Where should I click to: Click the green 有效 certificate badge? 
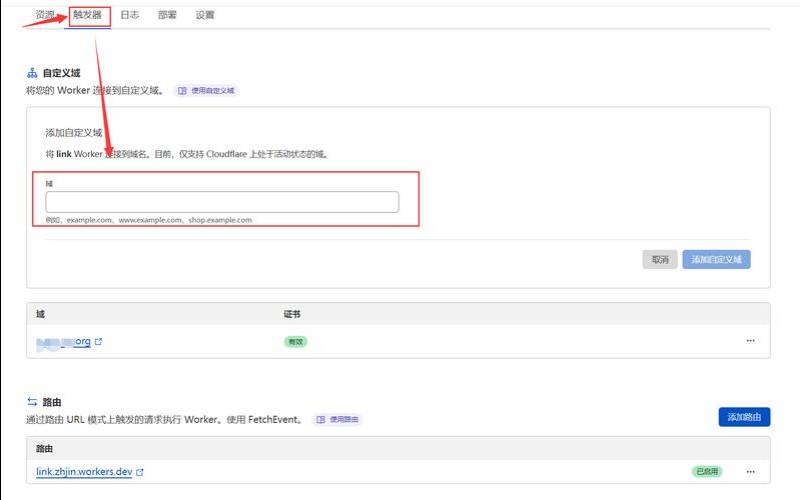click(294, 341)
